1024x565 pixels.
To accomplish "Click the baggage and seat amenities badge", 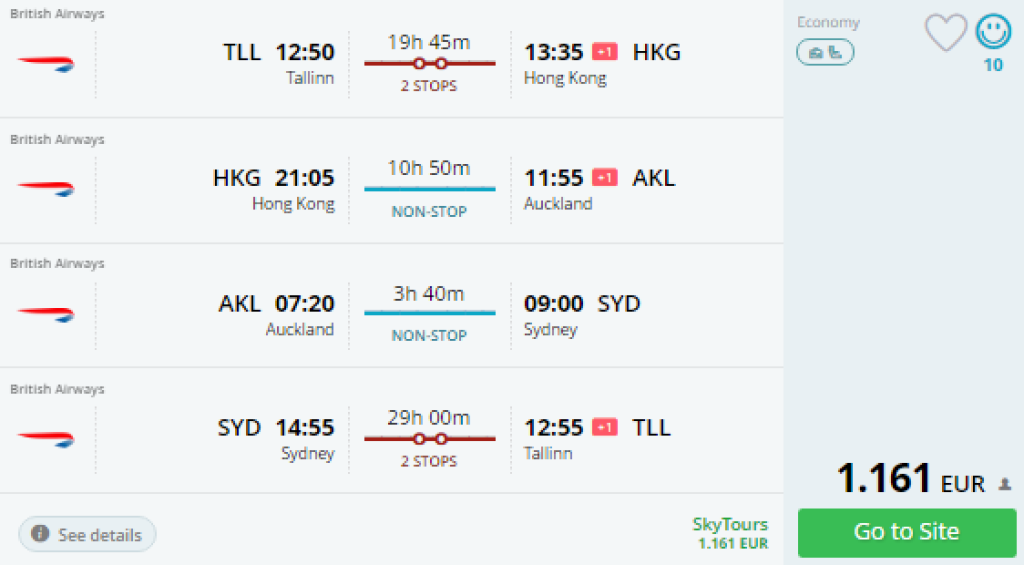I will click(825, 52).
